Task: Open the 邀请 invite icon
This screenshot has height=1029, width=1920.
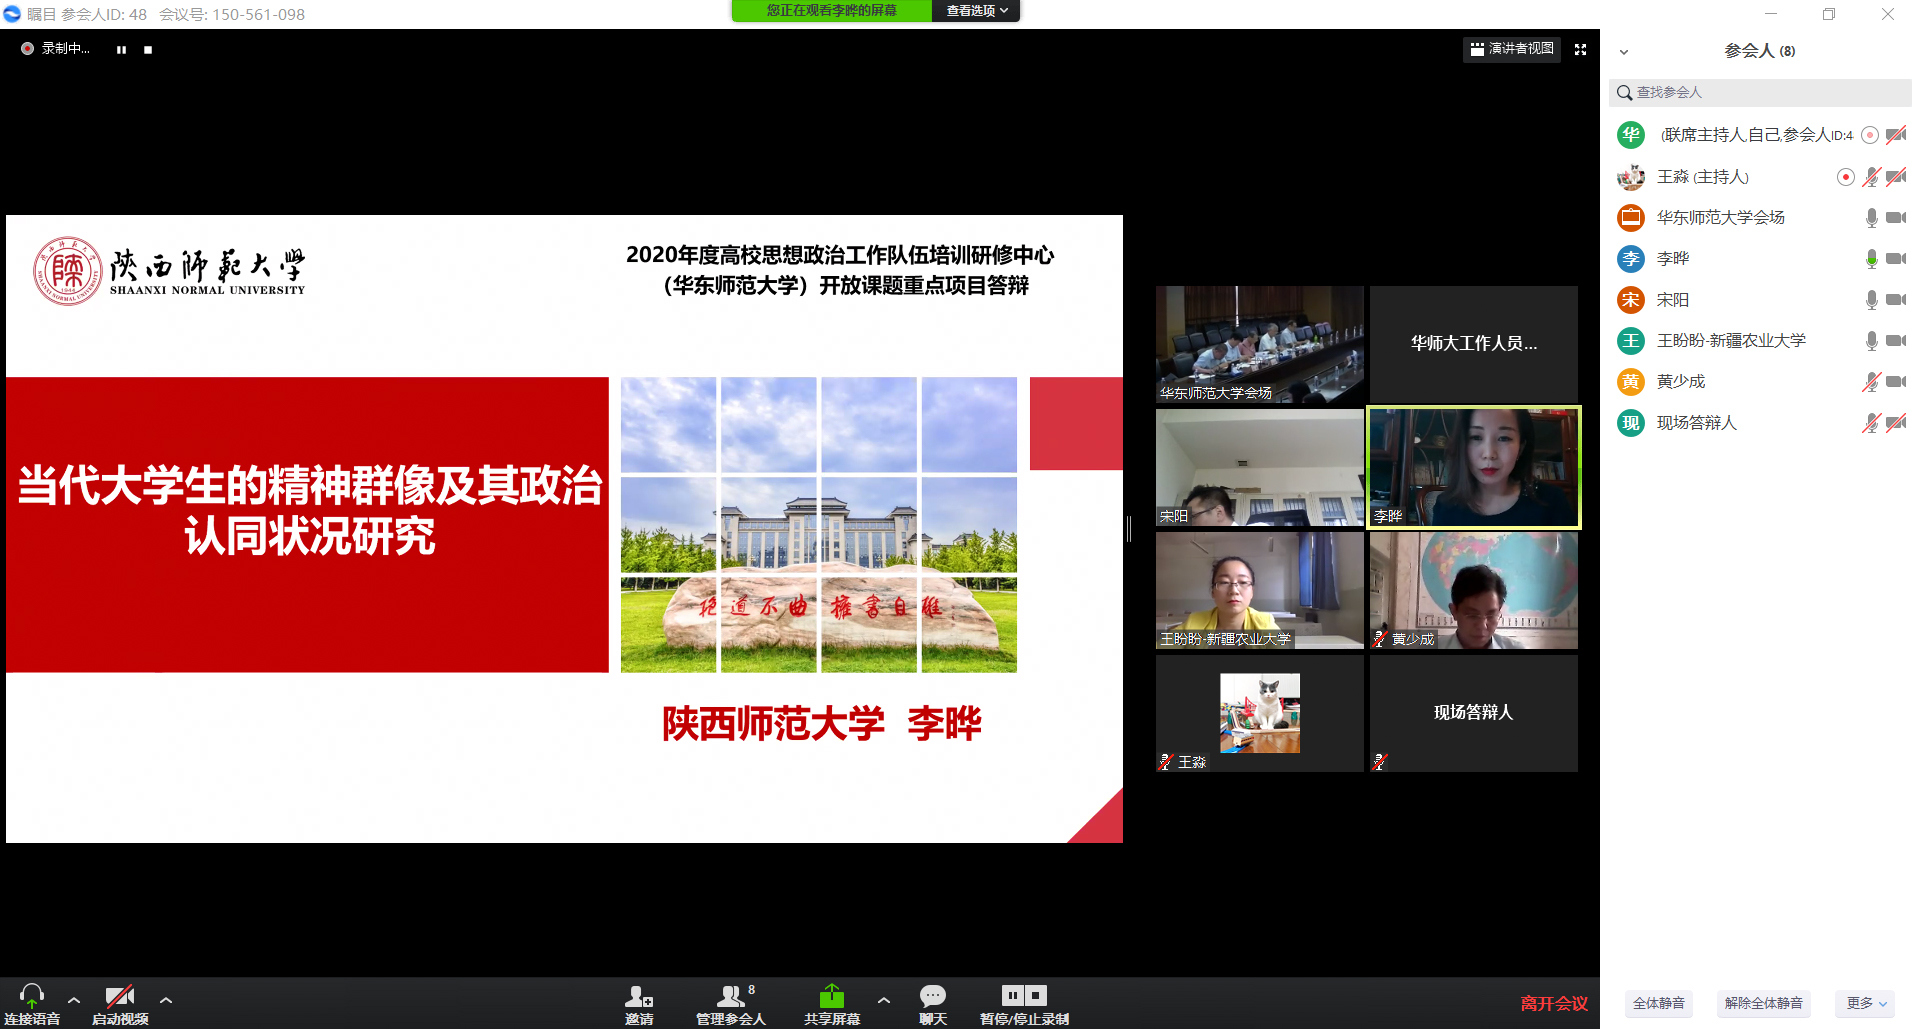Action: point(638,997)
